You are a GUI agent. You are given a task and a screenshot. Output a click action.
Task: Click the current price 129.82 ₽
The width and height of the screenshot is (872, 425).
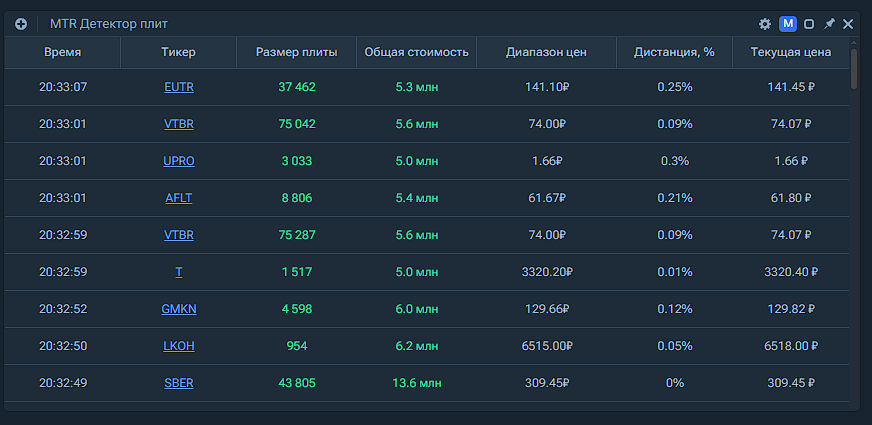(791, 309)
